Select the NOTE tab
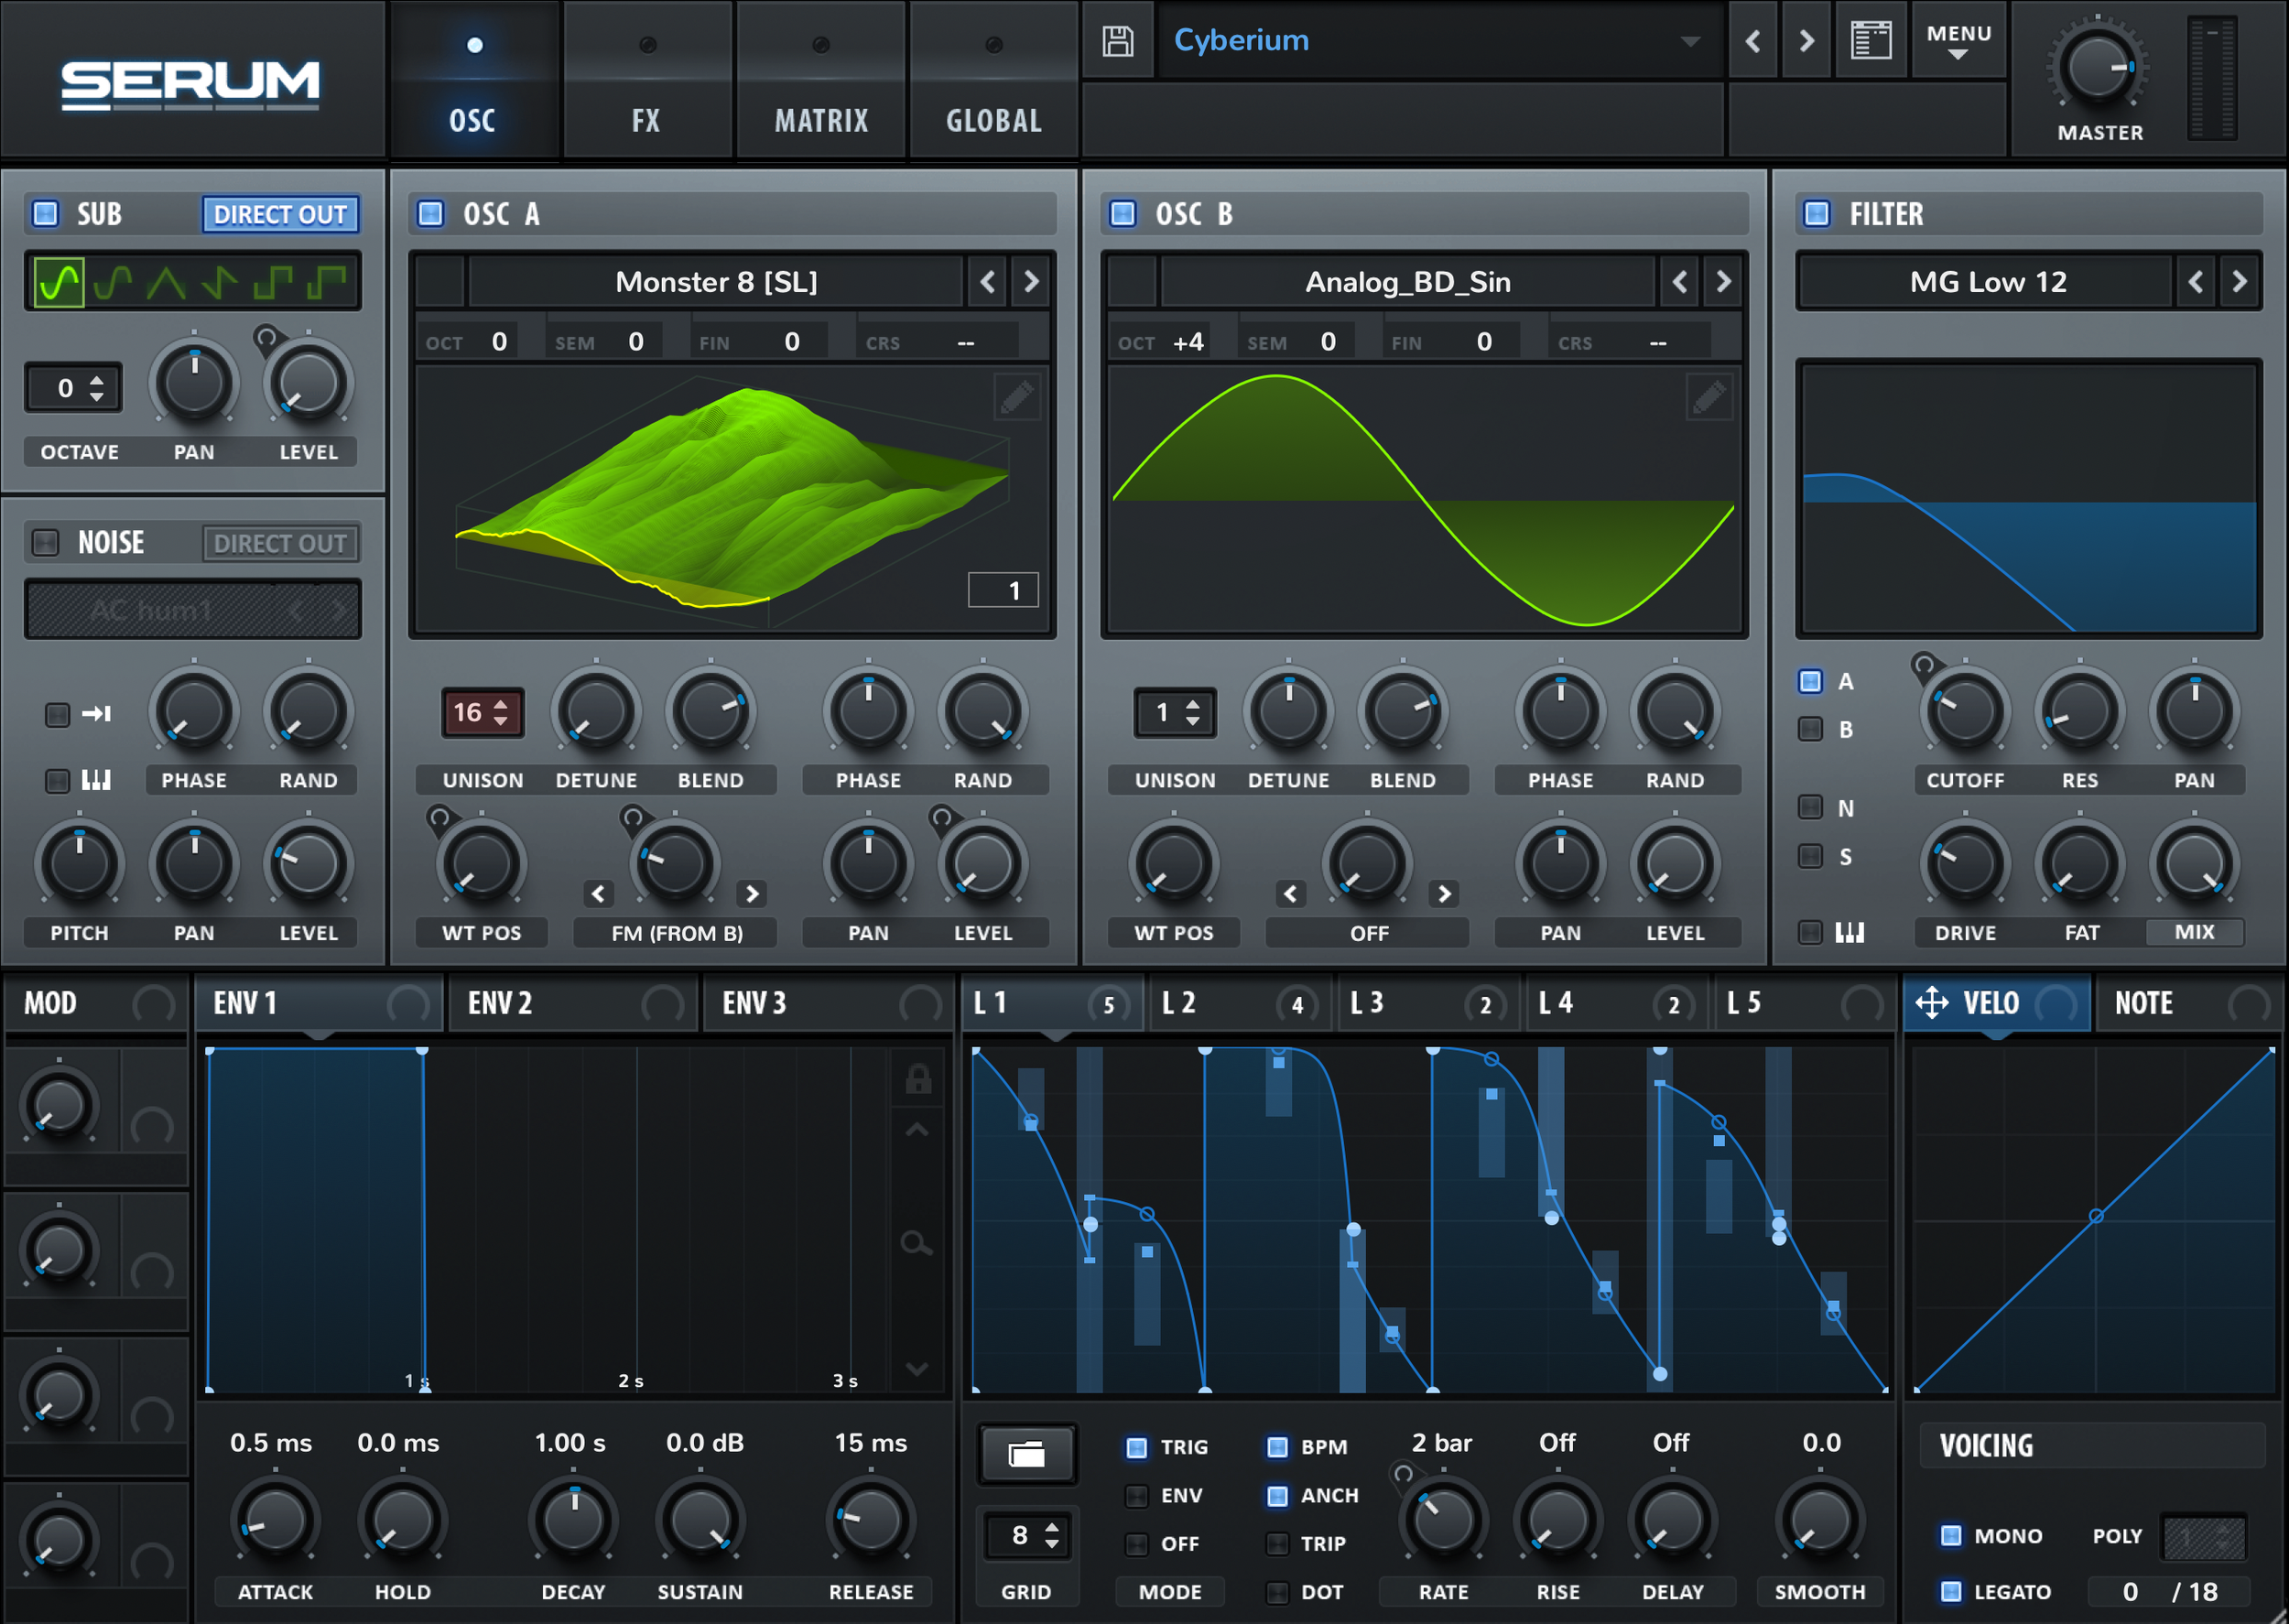2289x1624 pixels. pyautogui.click(x=2190, y=1003)
